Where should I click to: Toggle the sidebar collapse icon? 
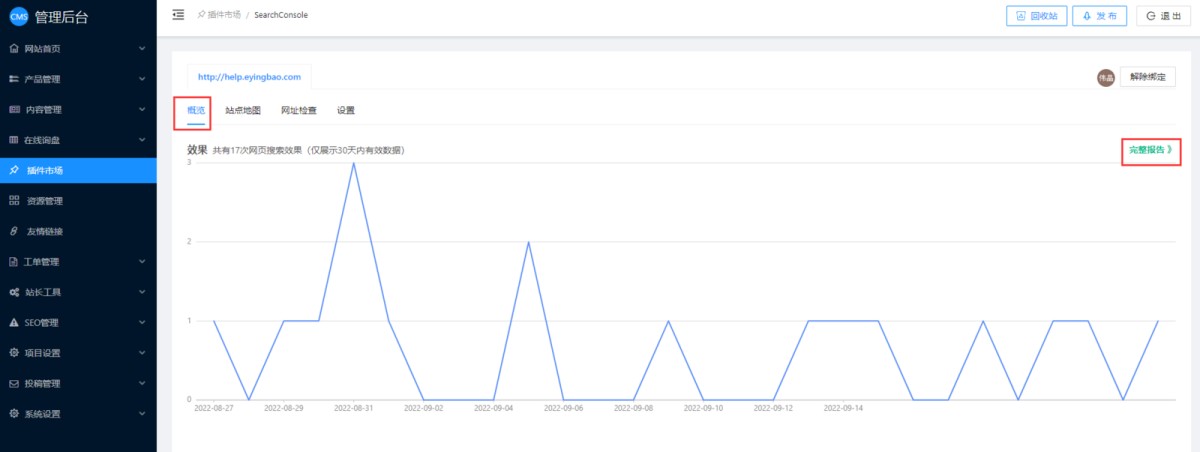tap(178, 15)
